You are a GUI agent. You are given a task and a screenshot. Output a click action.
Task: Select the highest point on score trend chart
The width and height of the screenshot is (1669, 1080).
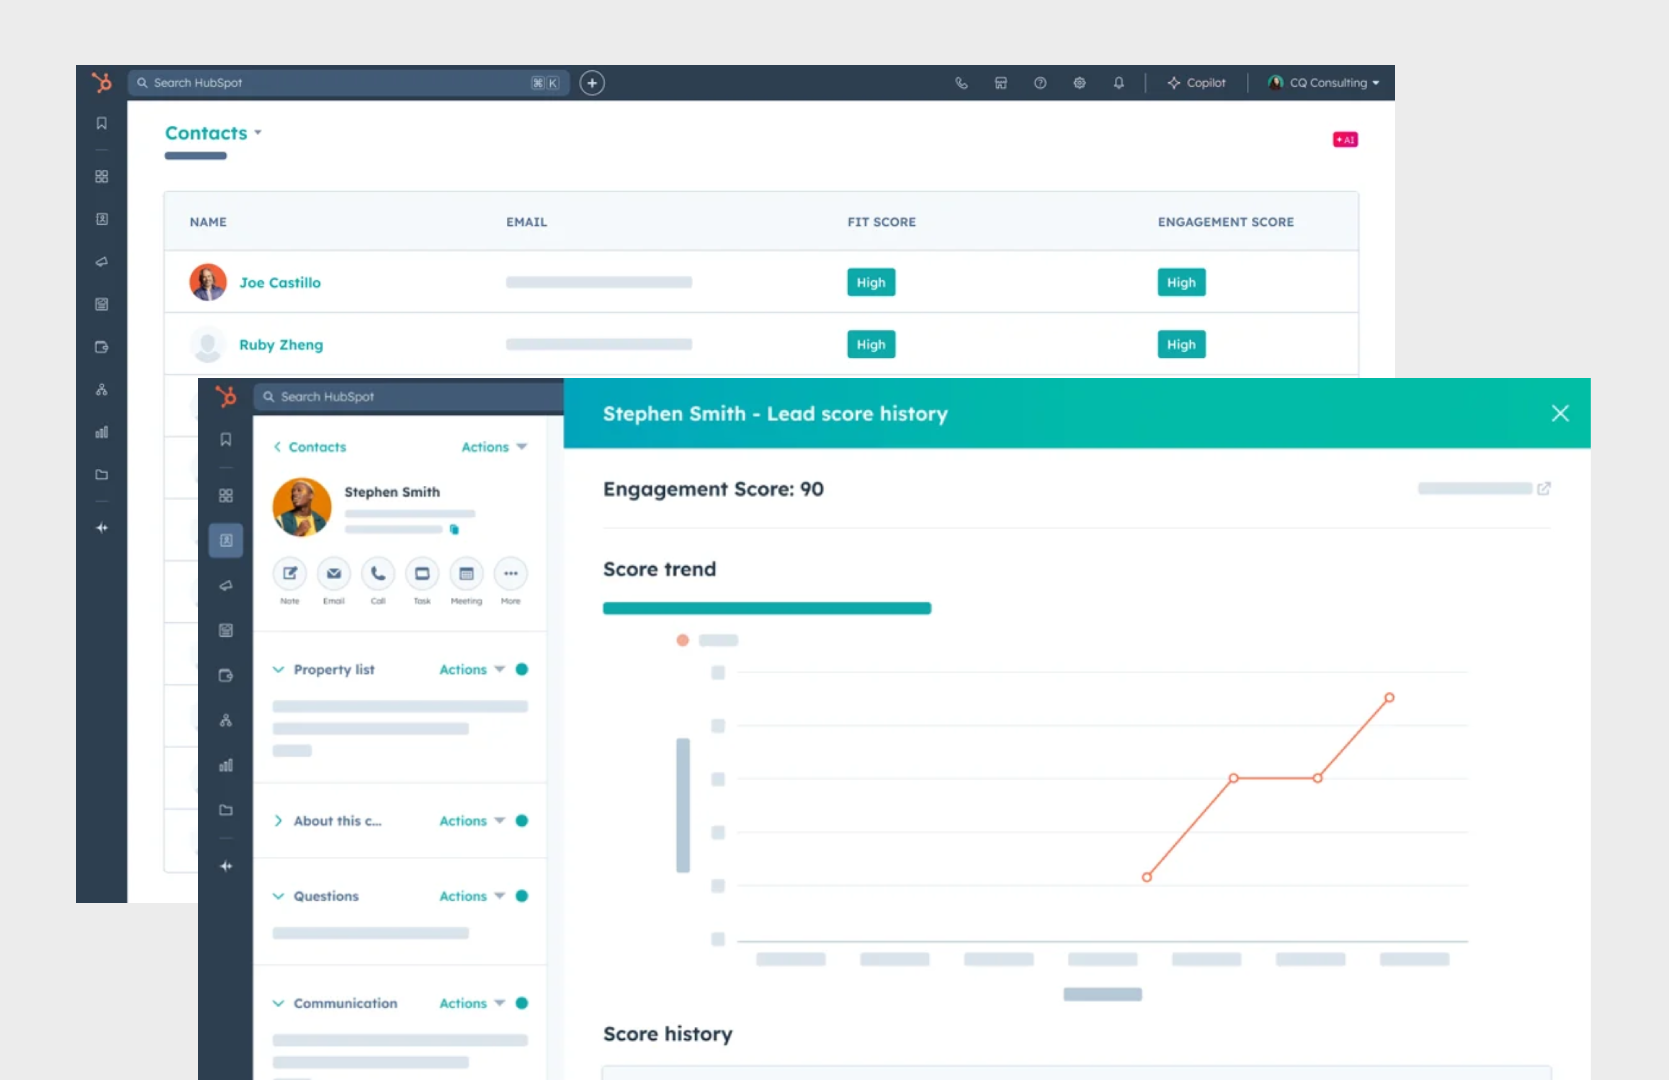pos(1389,698)
